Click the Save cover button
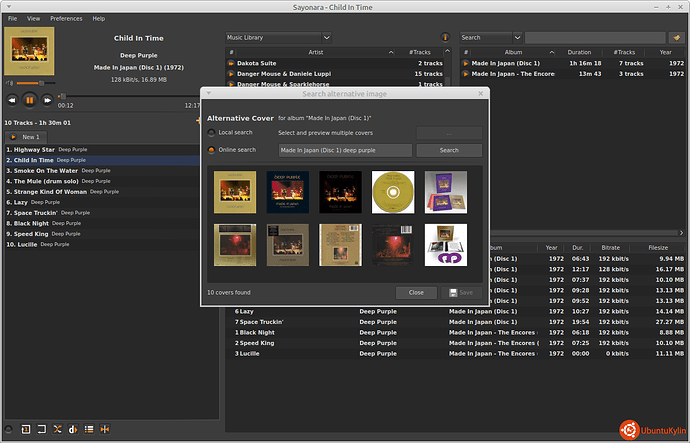Viewport: 690px width, 443px height. [x=461, y=293]
